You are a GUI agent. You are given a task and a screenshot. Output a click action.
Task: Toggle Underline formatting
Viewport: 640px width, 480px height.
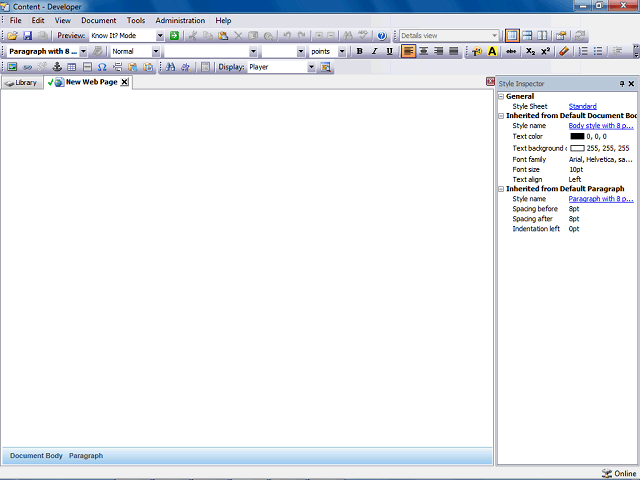(389, 51)
